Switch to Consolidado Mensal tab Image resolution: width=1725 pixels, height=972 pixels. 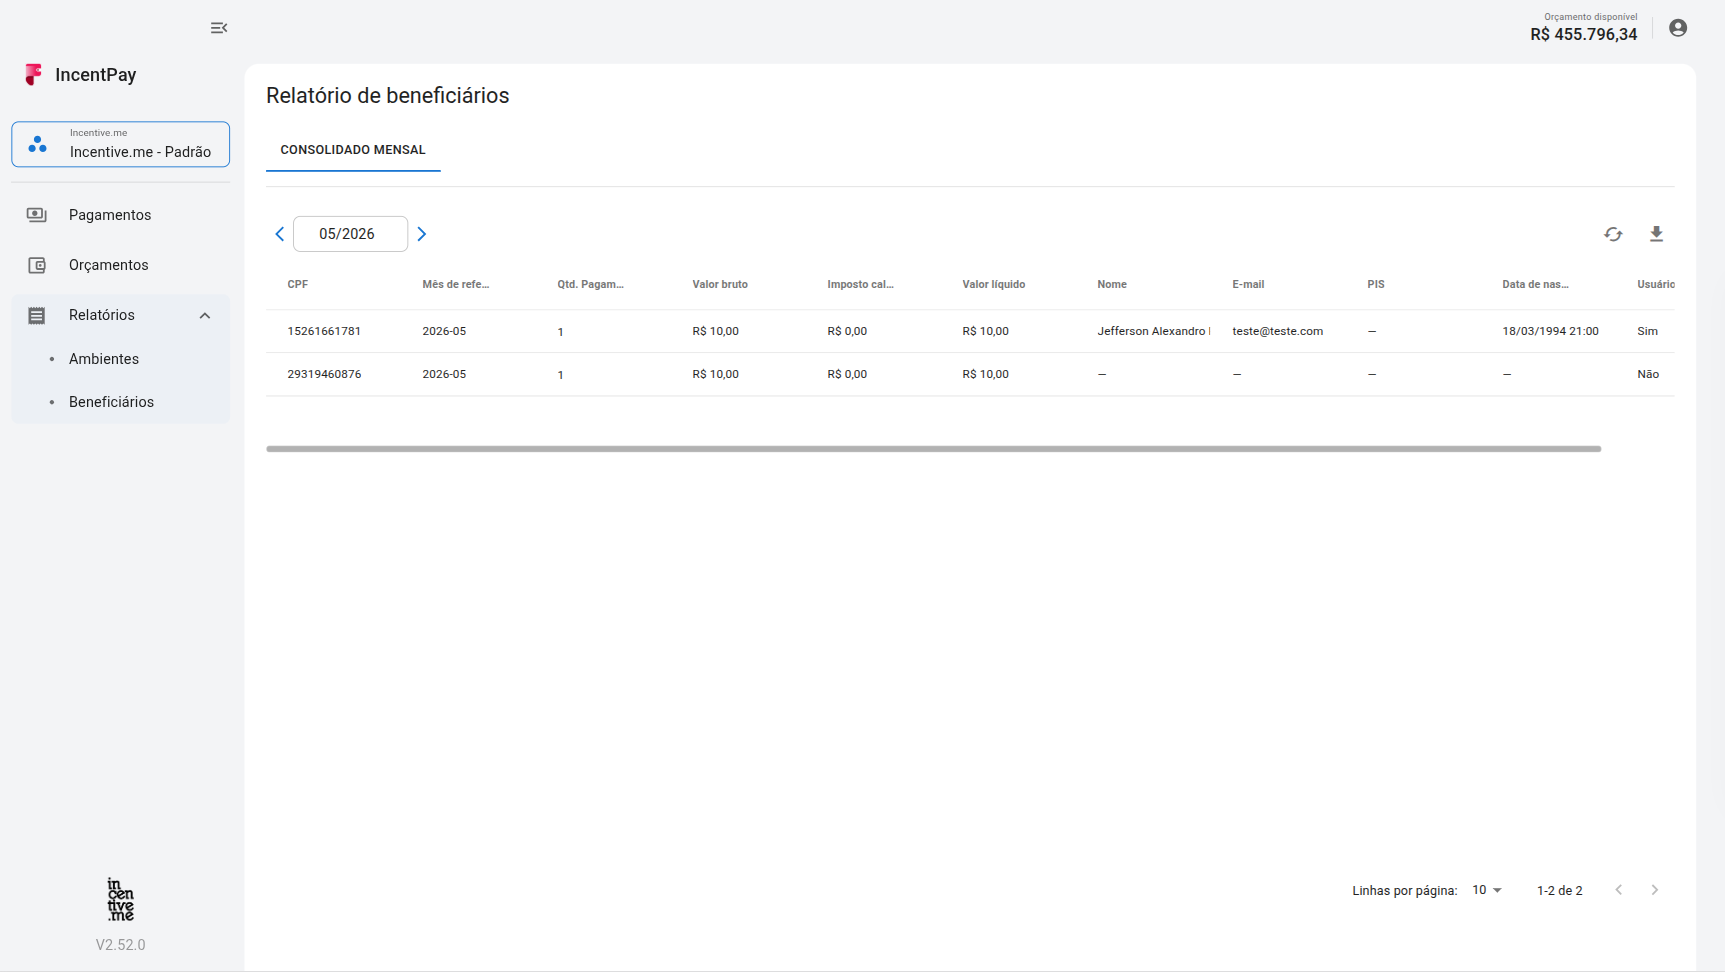353,150
